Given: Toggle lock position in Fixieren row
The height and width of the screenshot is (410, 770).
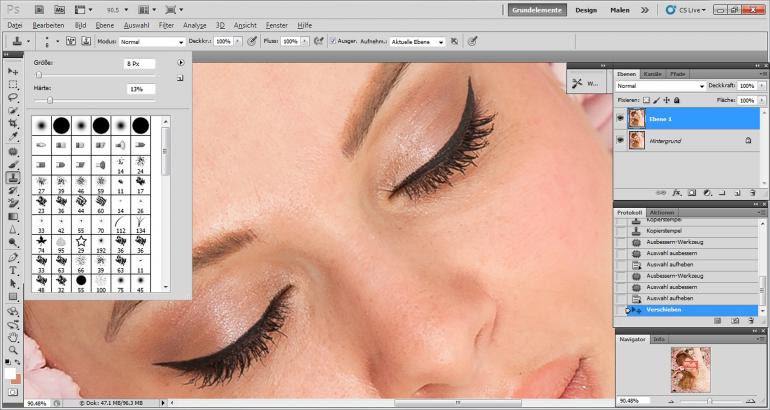Looking at the screenshot, I should pyautogui.click(x=666, y=100).
